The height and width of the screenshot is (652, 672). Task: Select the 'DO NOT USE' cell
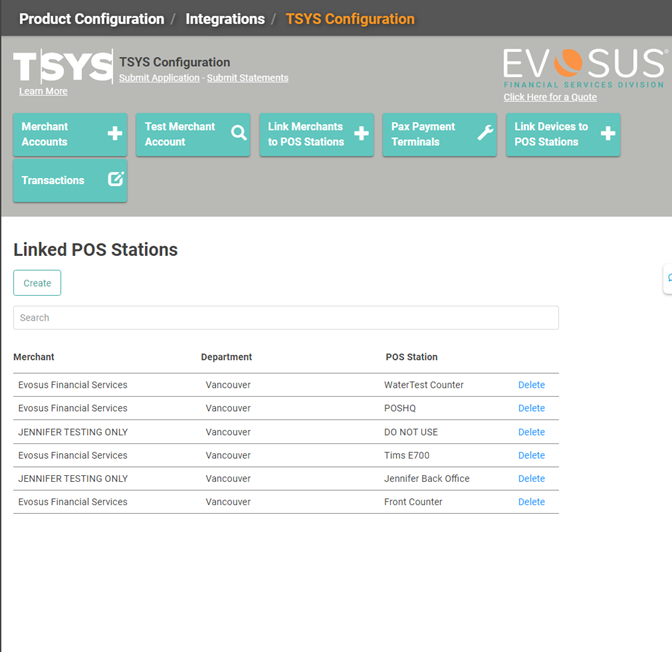(x=411, y=432)
